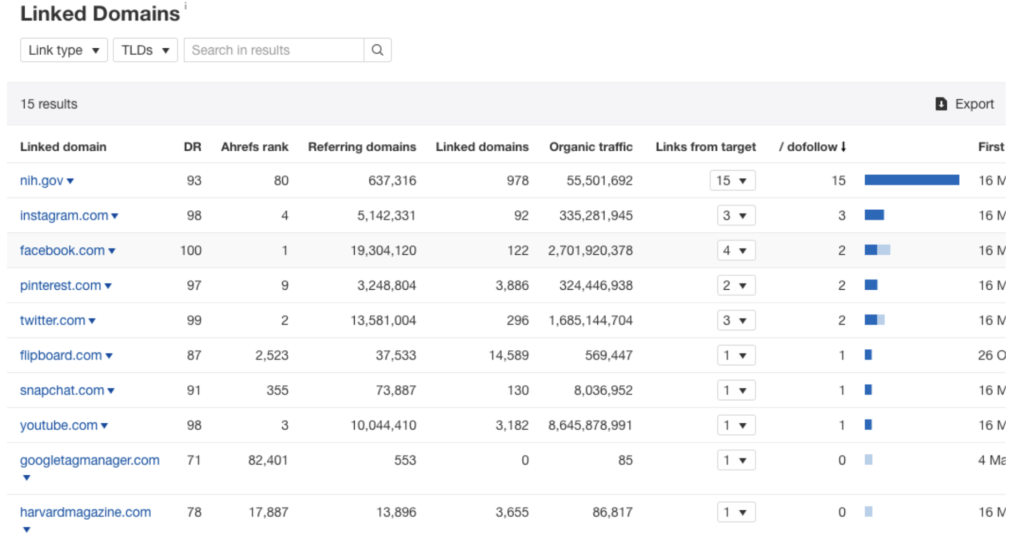
Task: Open twitter.com links from target dropdown
Action: tap(736, 321)
